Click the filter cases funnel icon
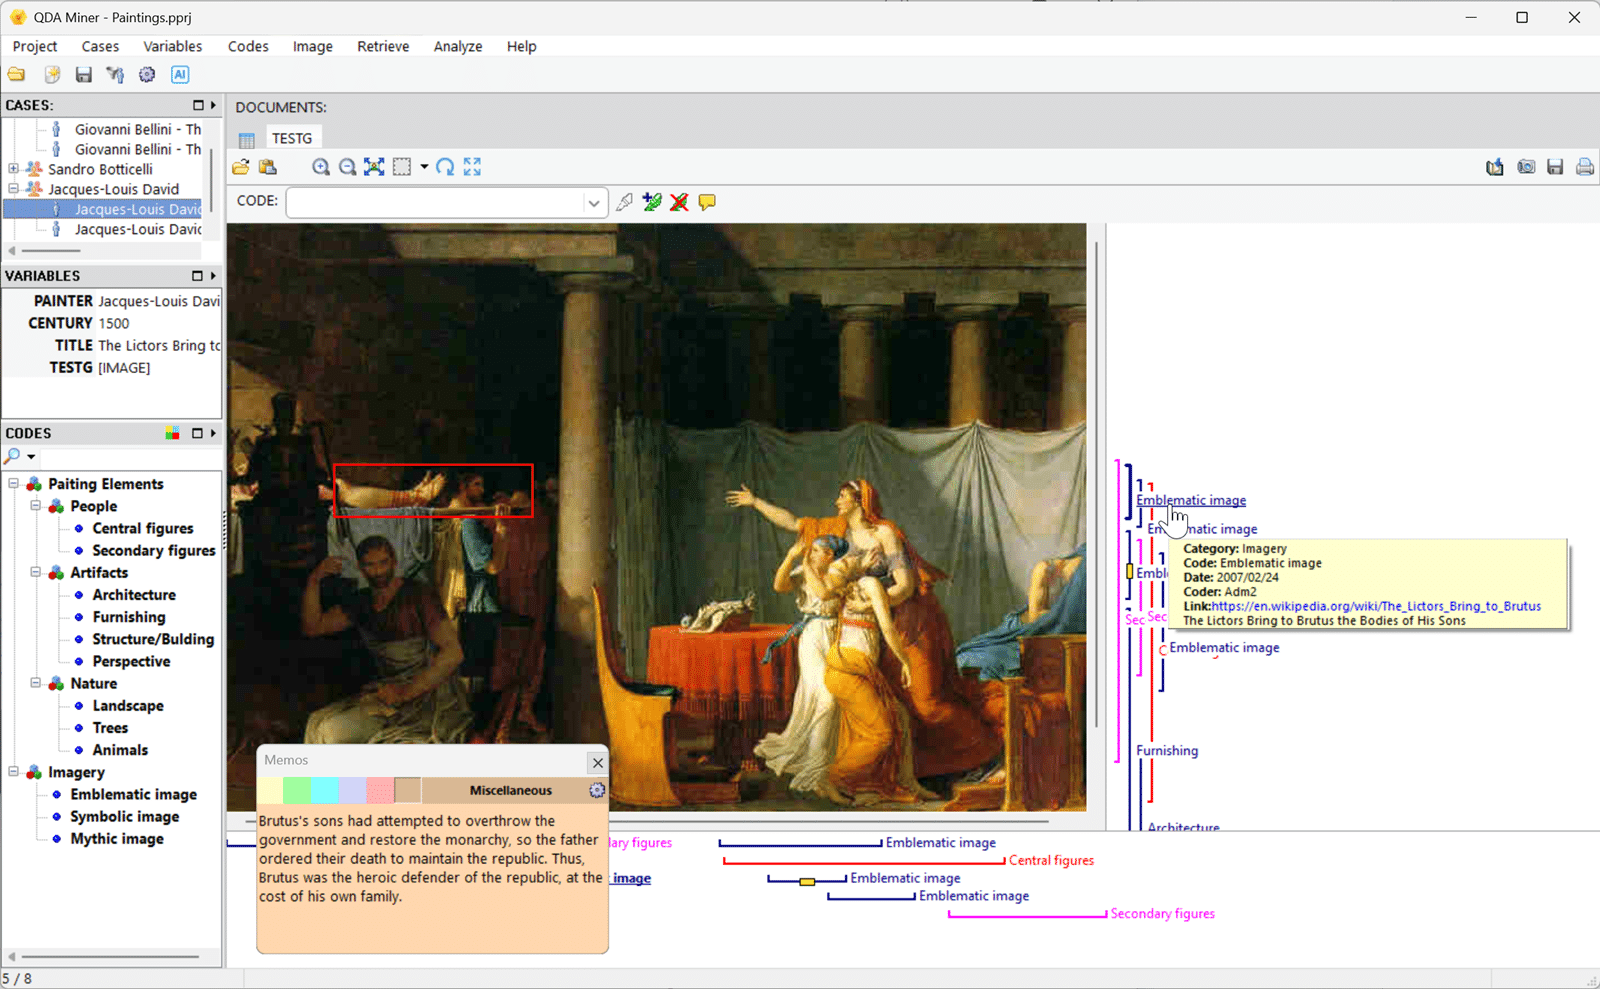 116,75
